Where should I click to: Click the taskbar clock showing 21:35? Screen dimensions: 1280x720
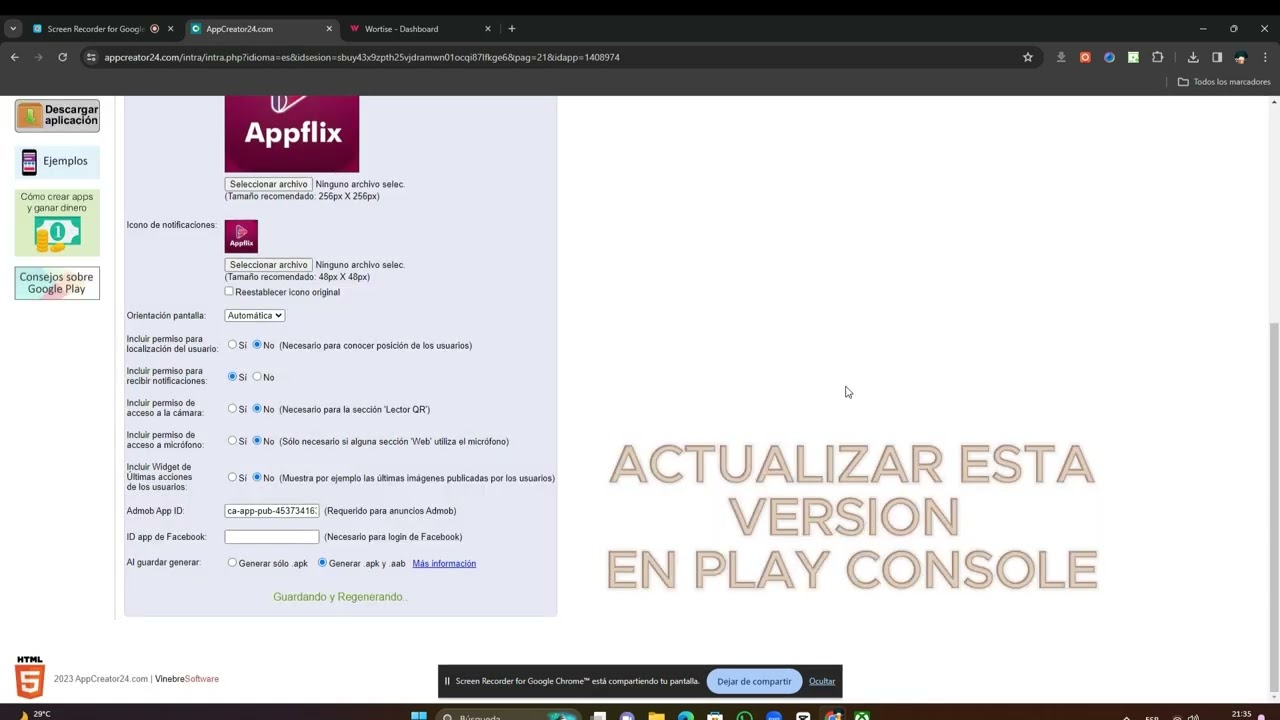coord(1241,715)
